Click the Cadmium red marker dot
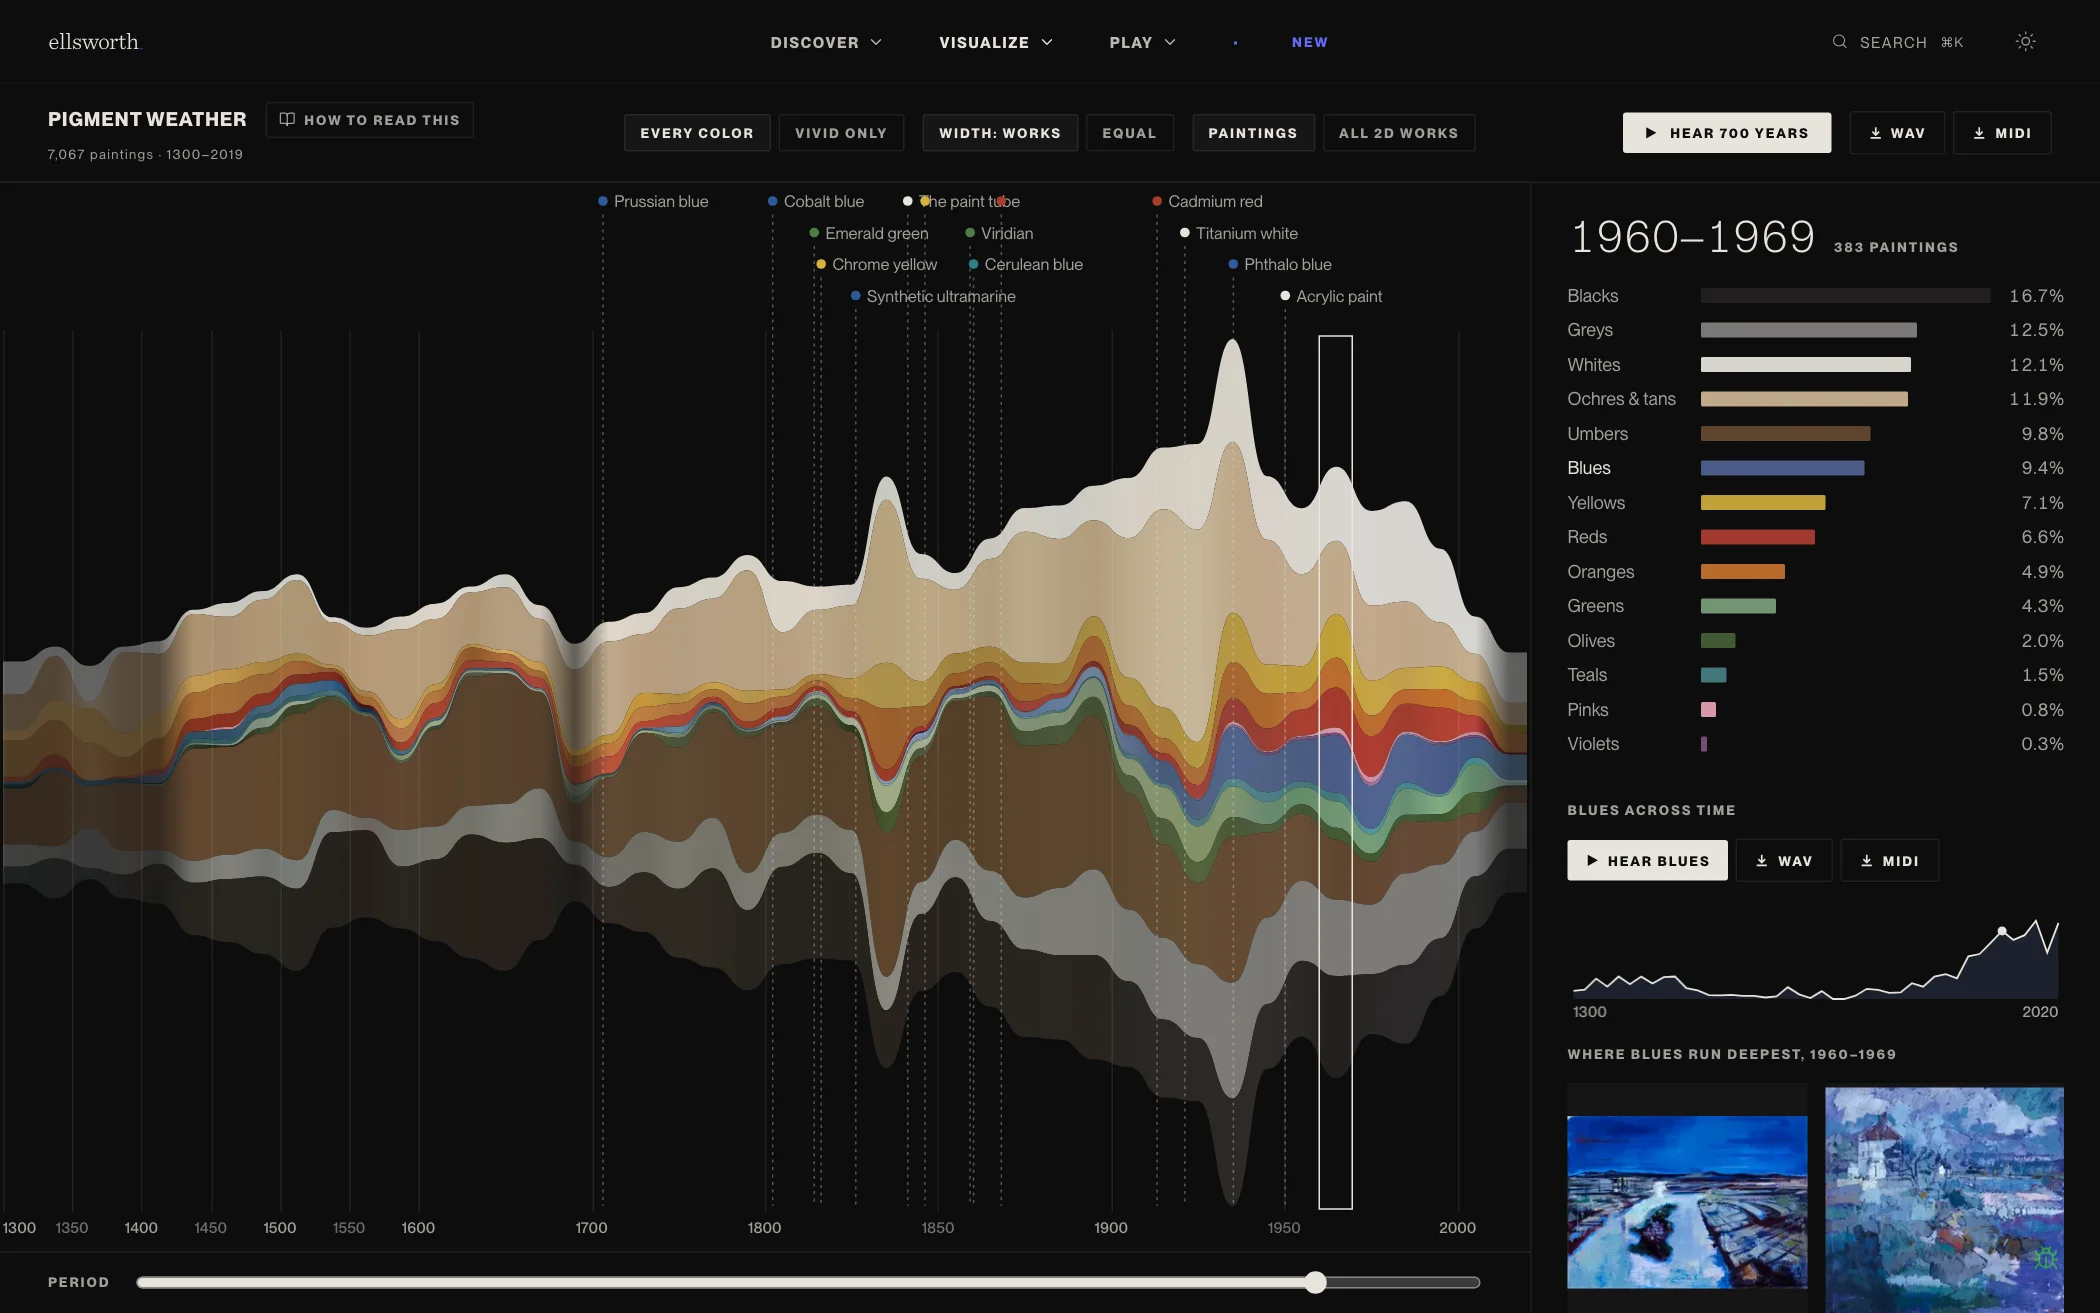 coord(1157,202)
